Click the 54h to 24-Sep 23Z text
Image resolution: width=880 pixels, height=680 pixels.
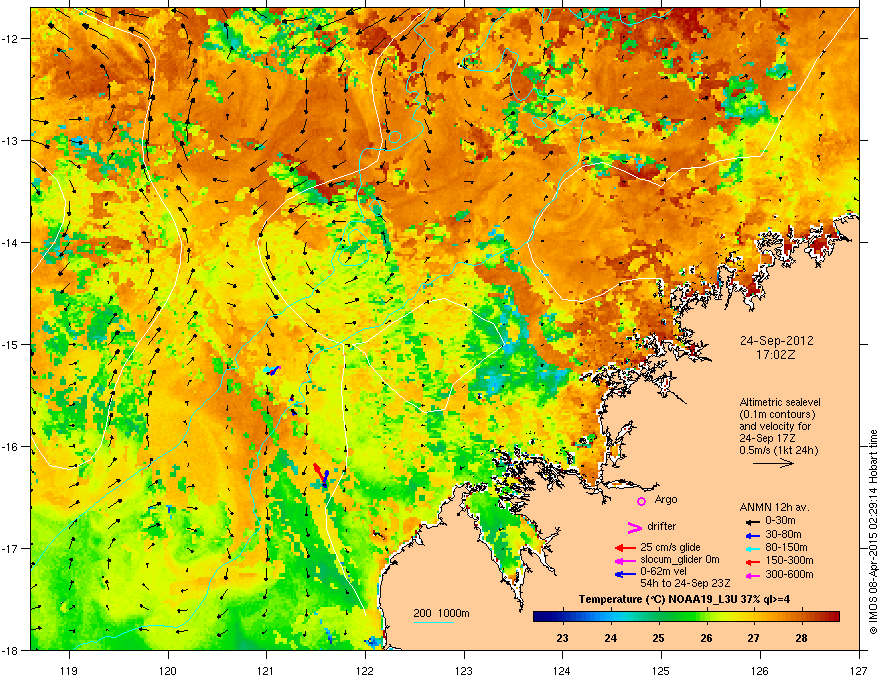685,583
